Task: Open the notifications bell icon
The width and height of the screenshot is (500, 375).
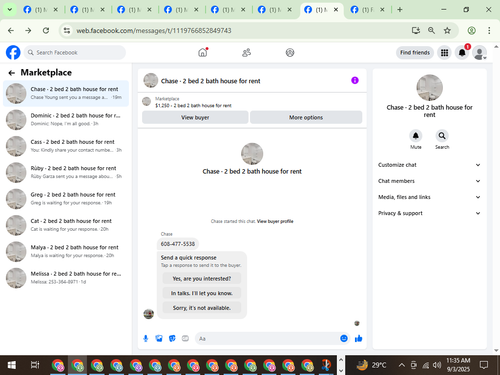Action: (462, 53)
